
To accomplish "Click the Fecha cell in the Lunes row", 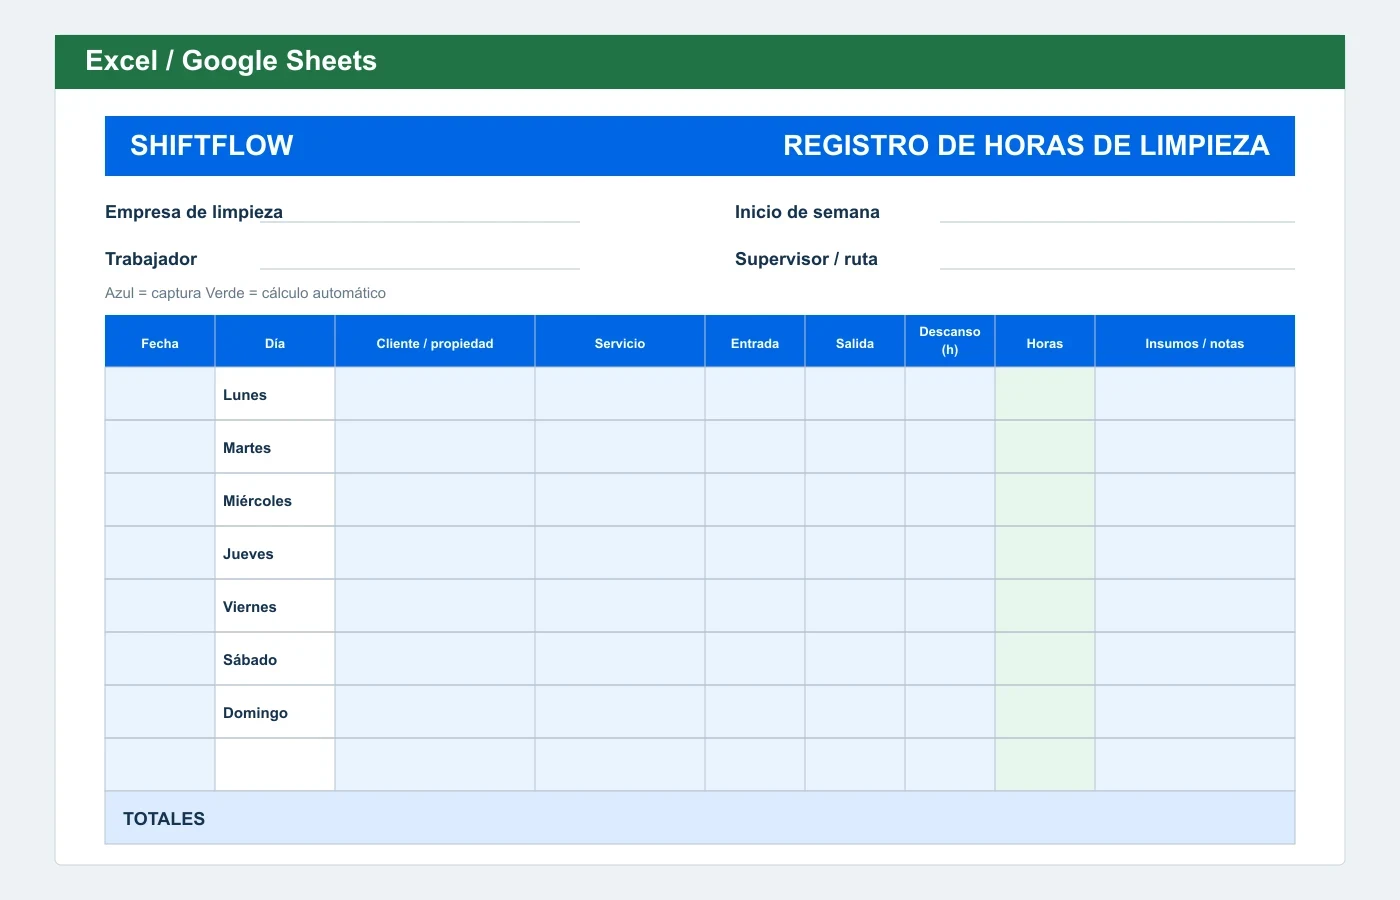I will point(160,394).
